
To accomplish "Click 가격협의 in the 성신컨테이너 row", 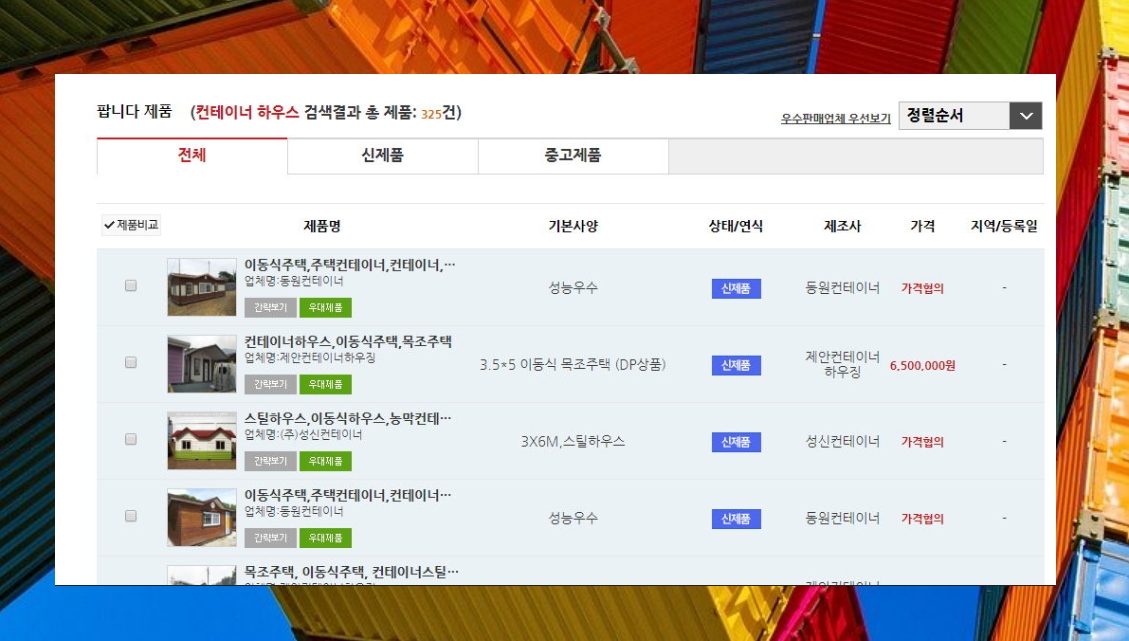I will (922, 441).
